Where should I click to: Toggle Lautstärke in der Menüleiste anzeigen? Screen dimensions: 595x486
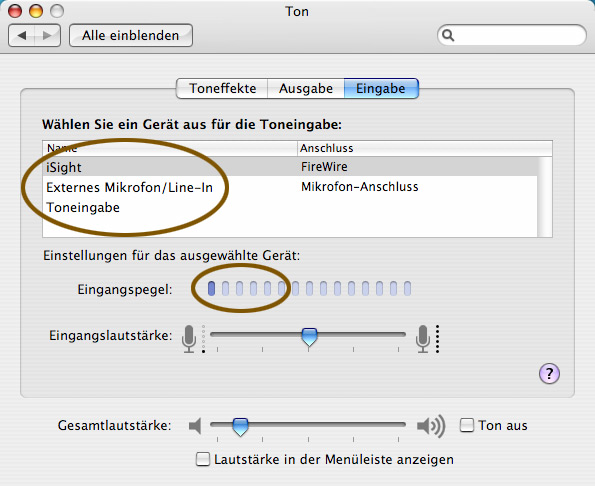(203, 459)
